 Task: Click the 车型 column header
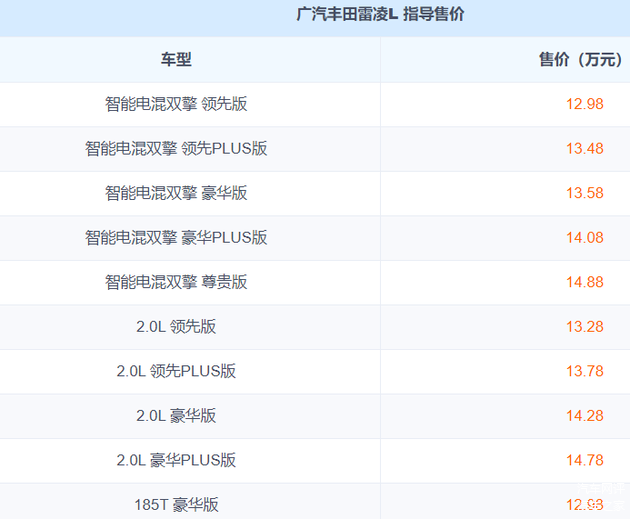click(x=176, y=60)
